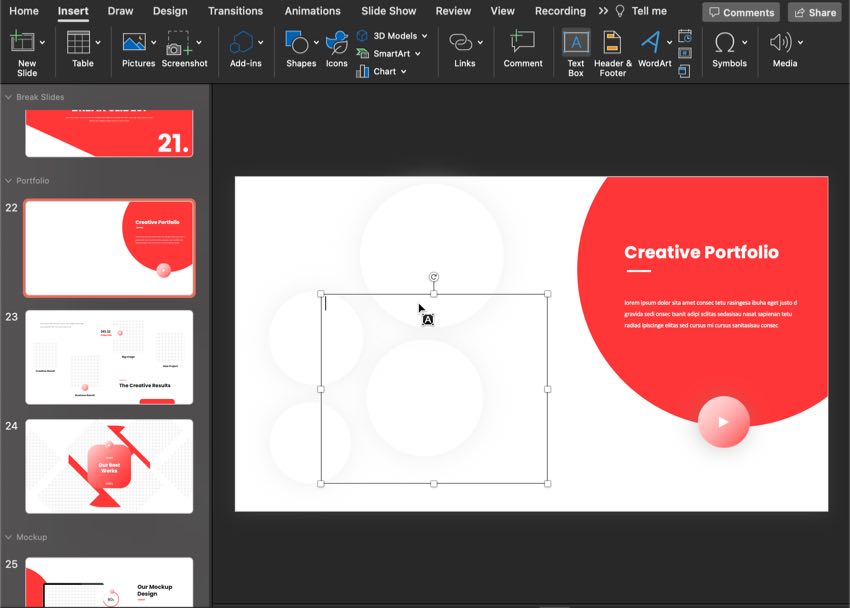Open the Design tab
Image resolution: width=850 pixels, height=608 pixels.
click(x=170, y=11)
